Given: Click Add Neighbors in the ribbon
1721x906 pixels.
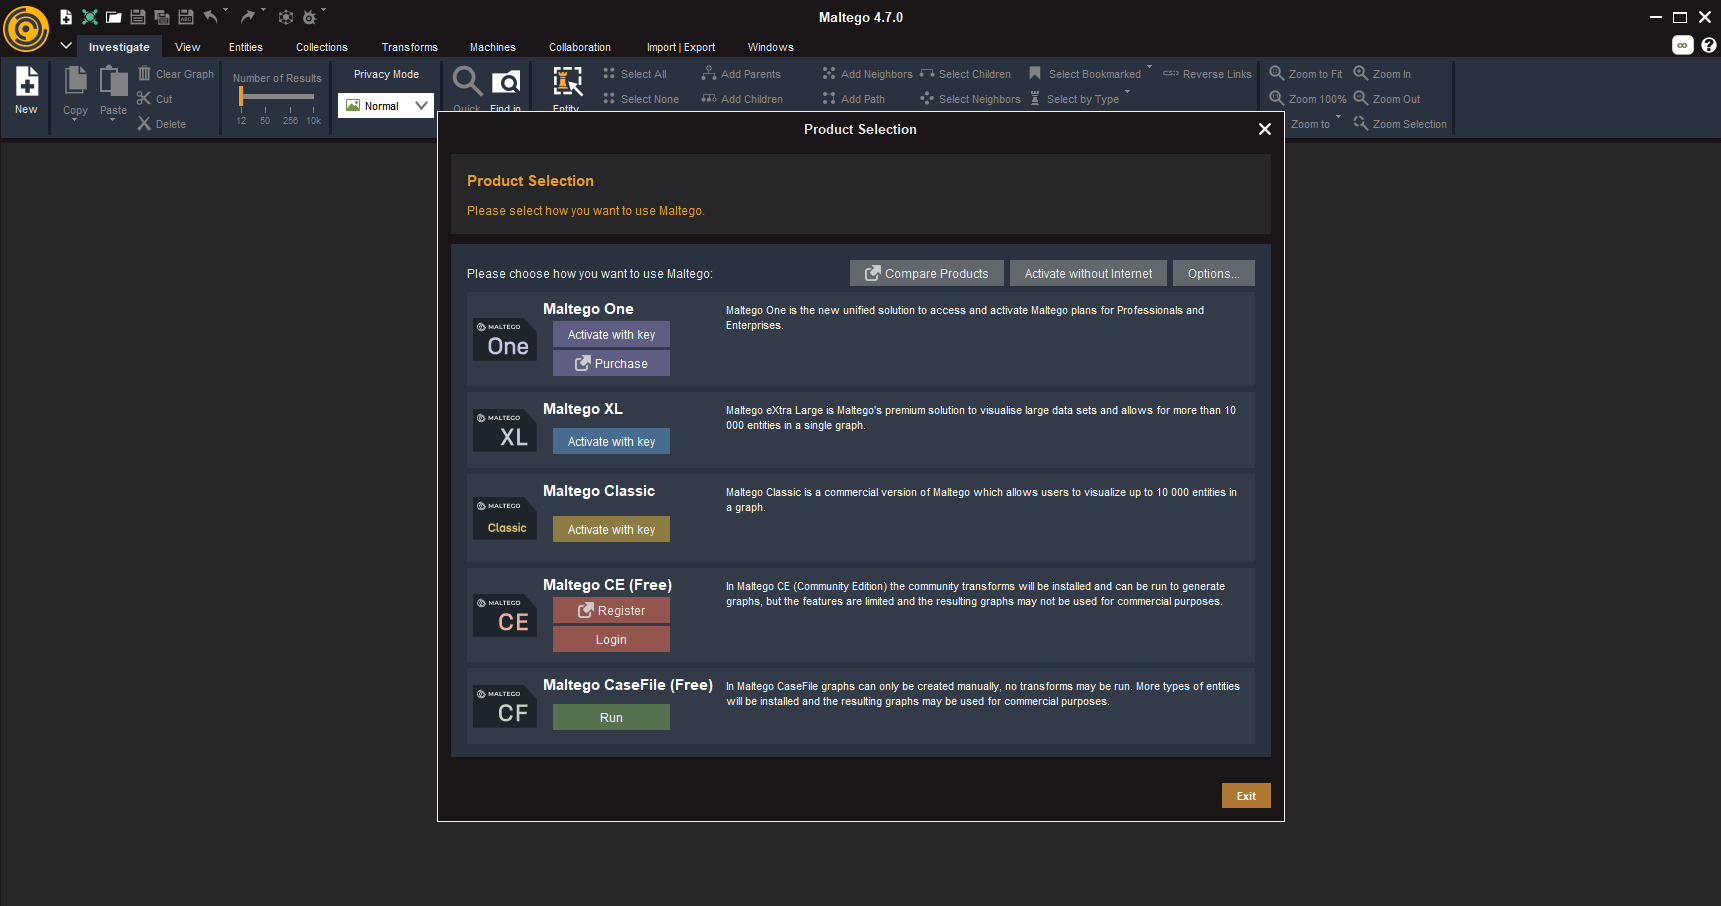Looking at the screenshot, I should coord(867,74).
